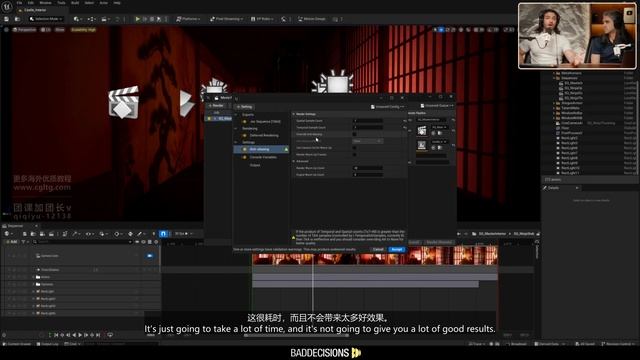Click Sequencer jump to start control
The image size is (640, 360).
tap(56, 335)
